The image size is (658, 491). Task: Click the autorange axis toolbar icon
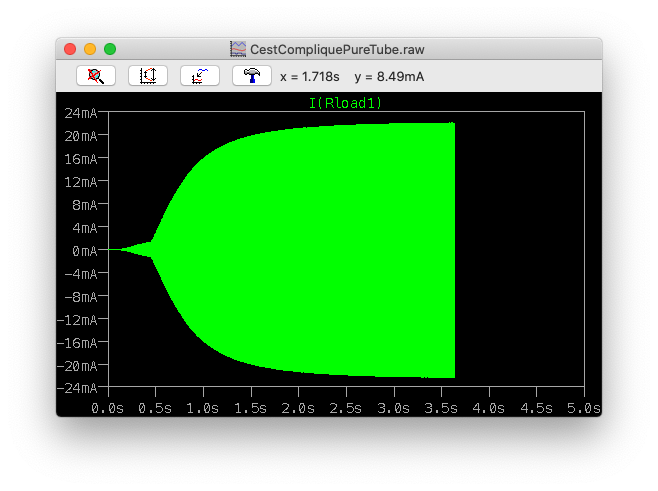(148, 76)
